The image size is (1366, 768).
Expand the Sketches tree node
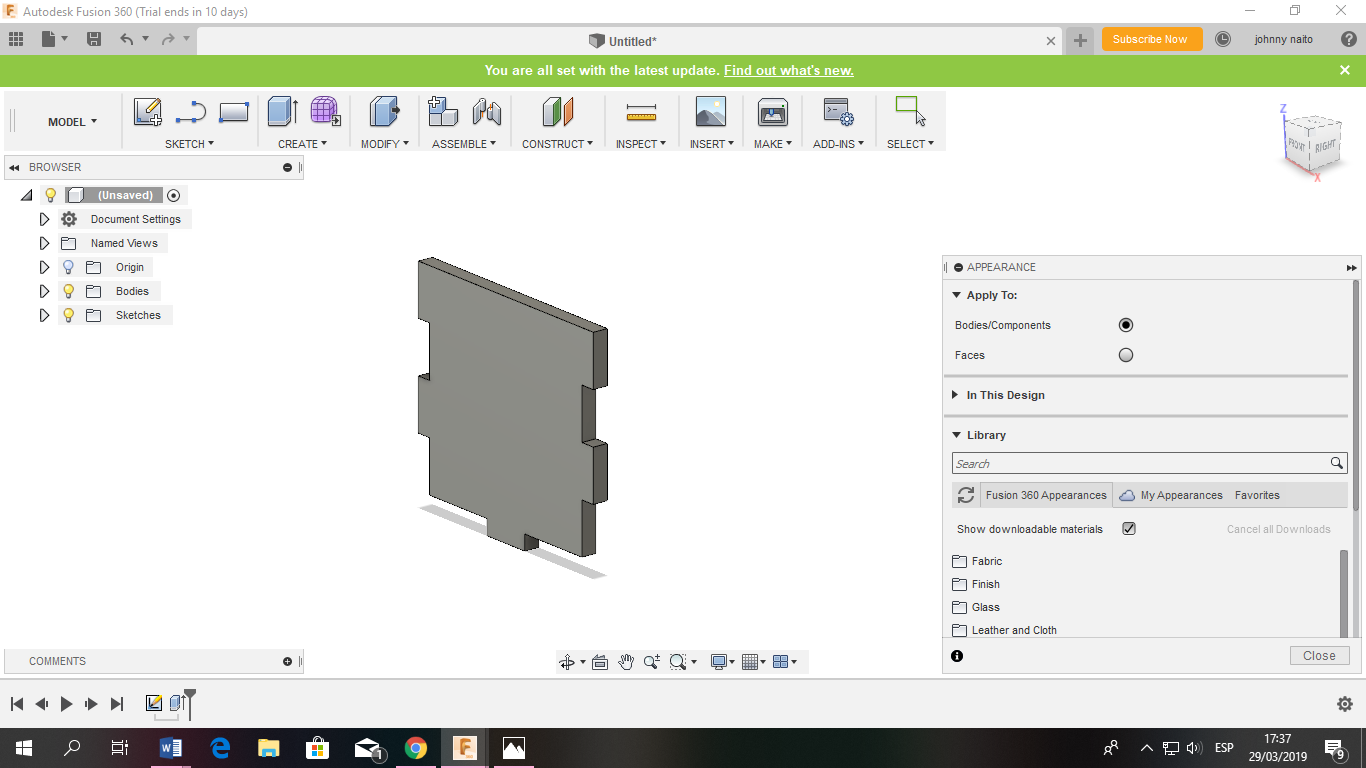[x=44, y=315]
